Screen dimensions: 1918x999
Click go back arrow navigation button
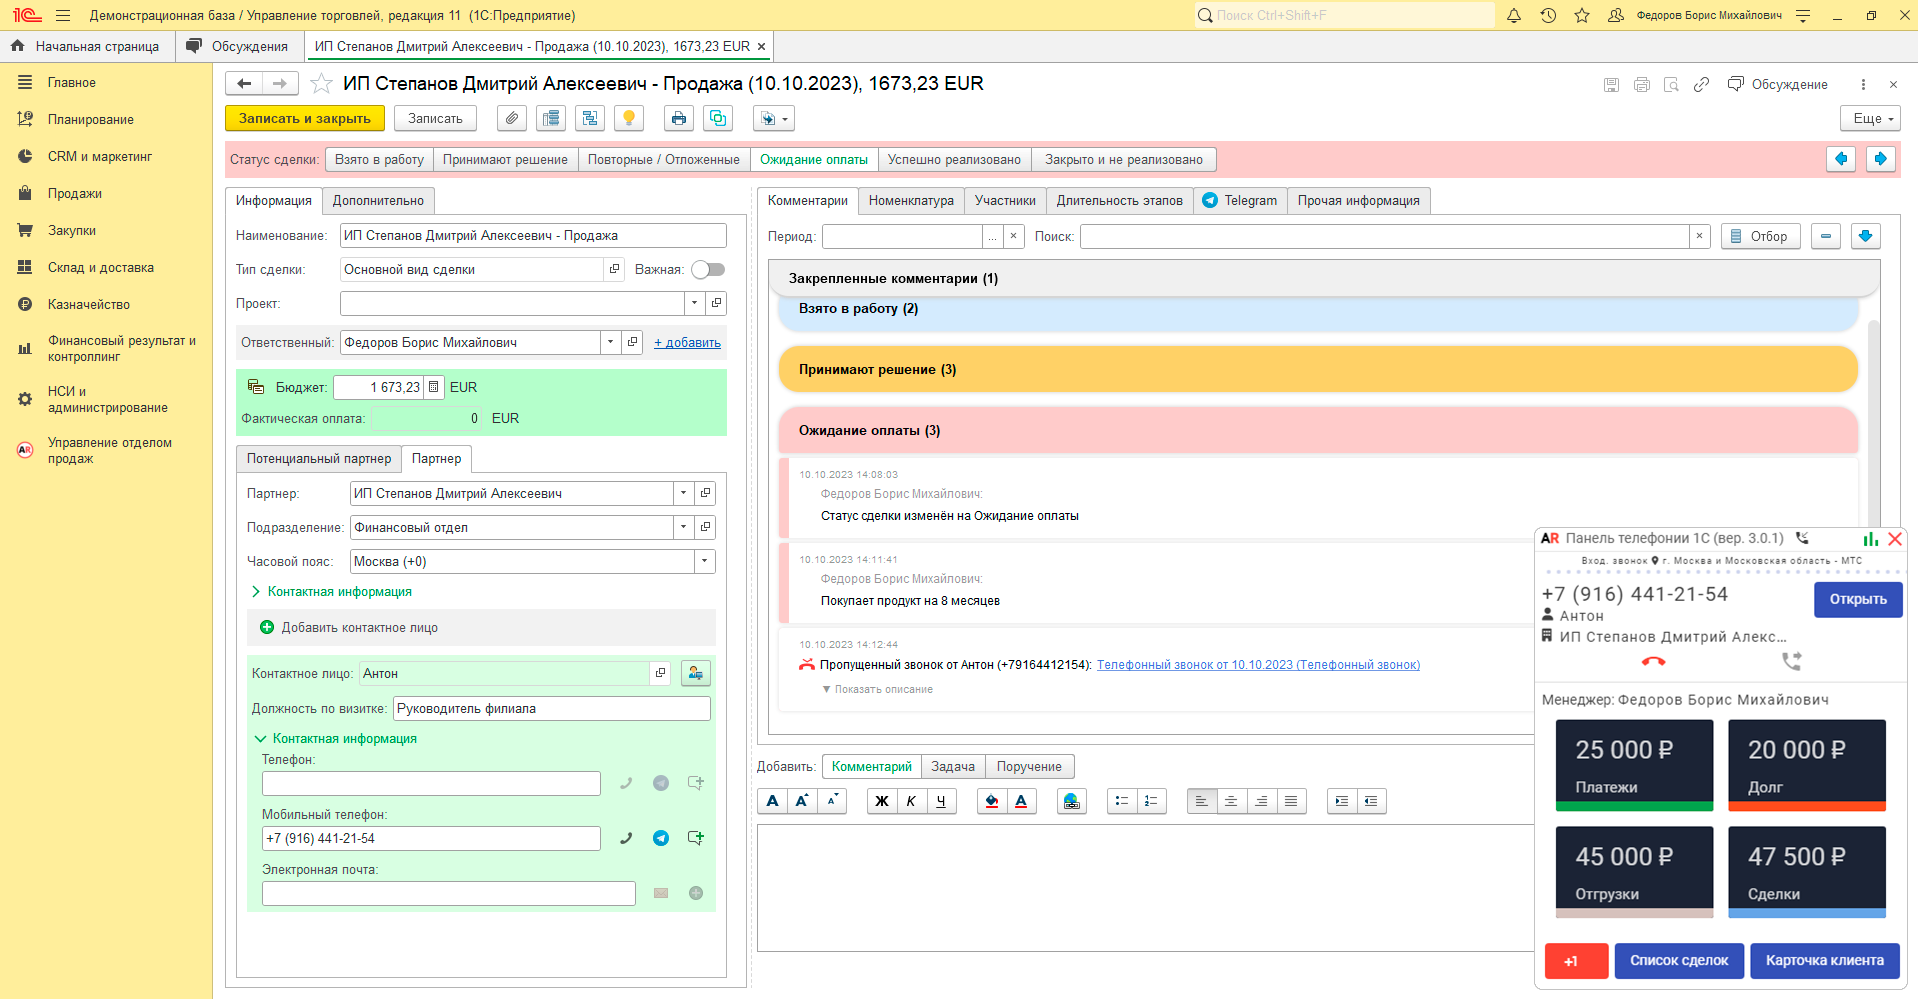pyautogui.click(x=244, y=83)
